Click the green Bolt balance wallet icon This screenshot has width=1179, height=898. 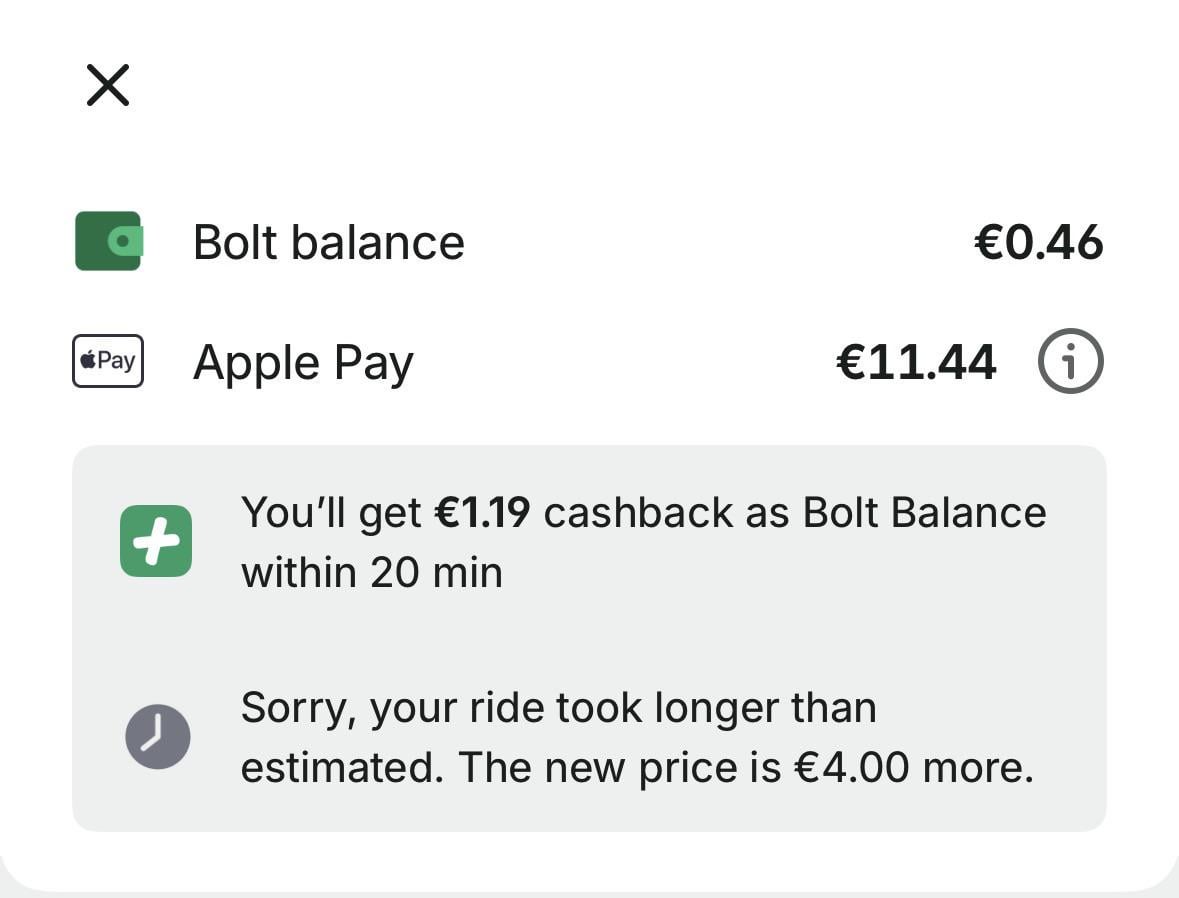coord(108,241)
